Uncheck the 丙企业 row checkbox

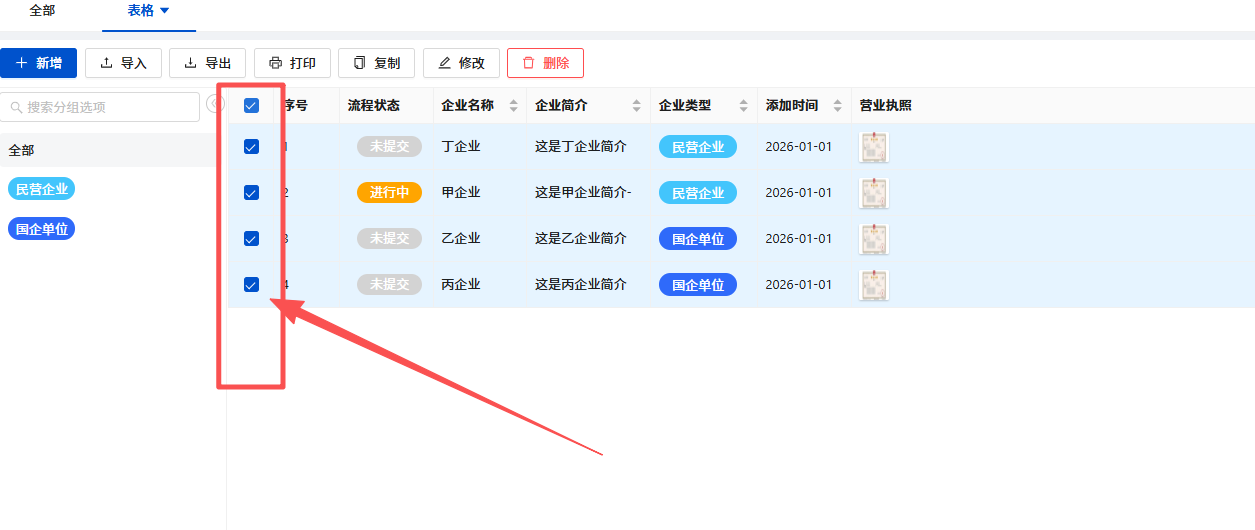point(251,285)
